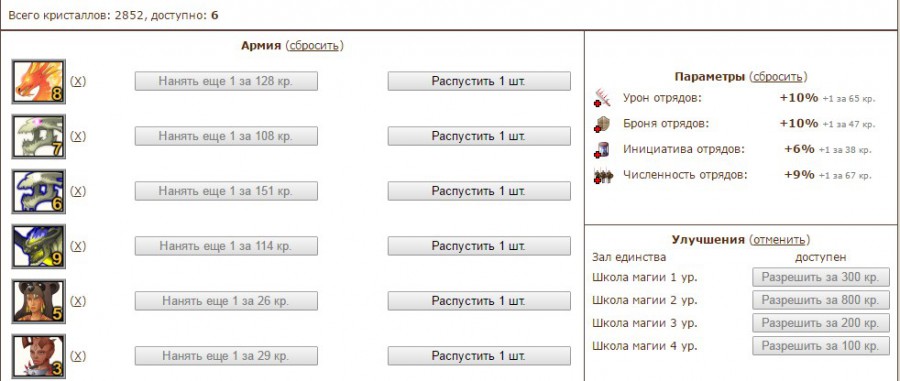Remove the orange dragon unit via (X)
900x381 pixels.
(77, 81)
